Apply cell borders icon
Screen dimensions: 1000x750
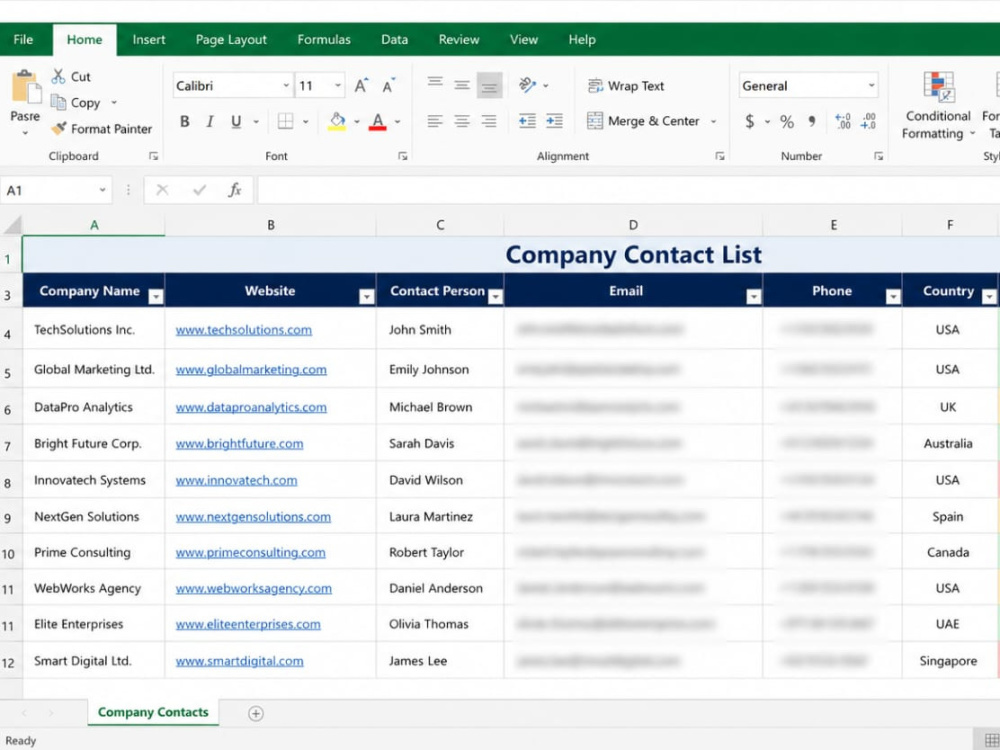pos(286,121)
